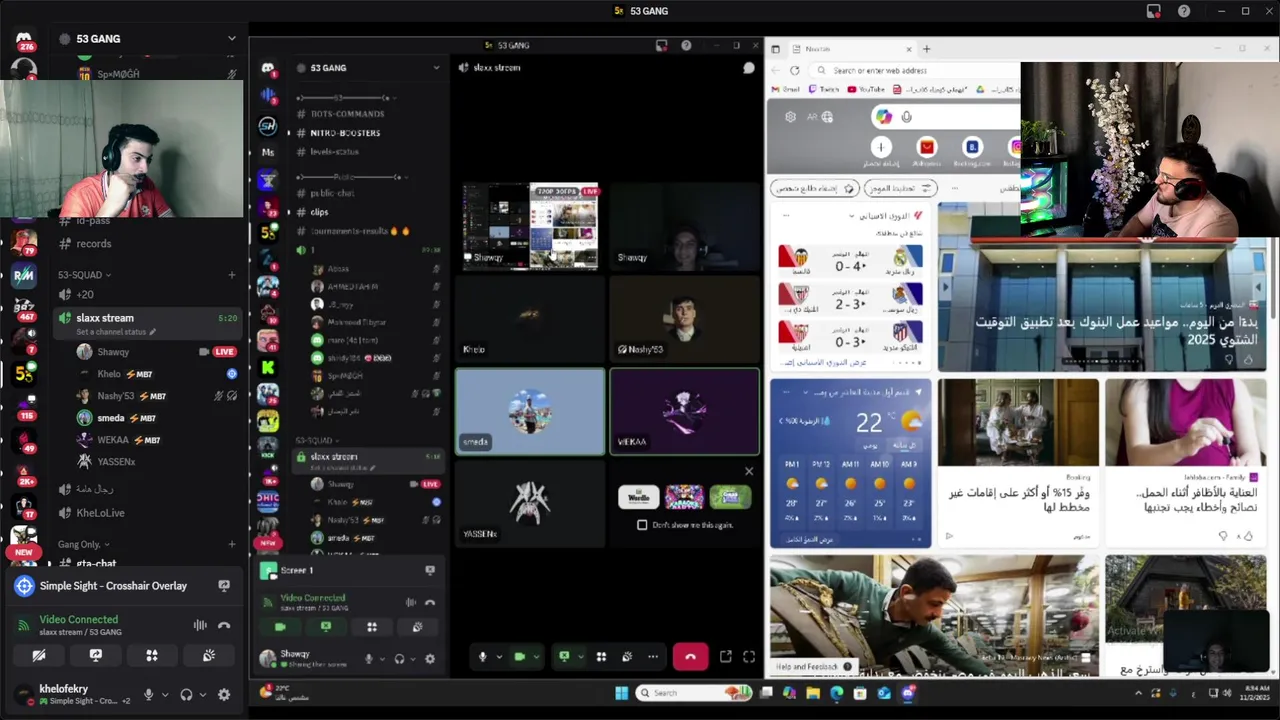Image resolution: width=1280 pixels, height=720 pixels.
Task: Toggle camera in streamed call control bar
Action: (x=519, y=657)
